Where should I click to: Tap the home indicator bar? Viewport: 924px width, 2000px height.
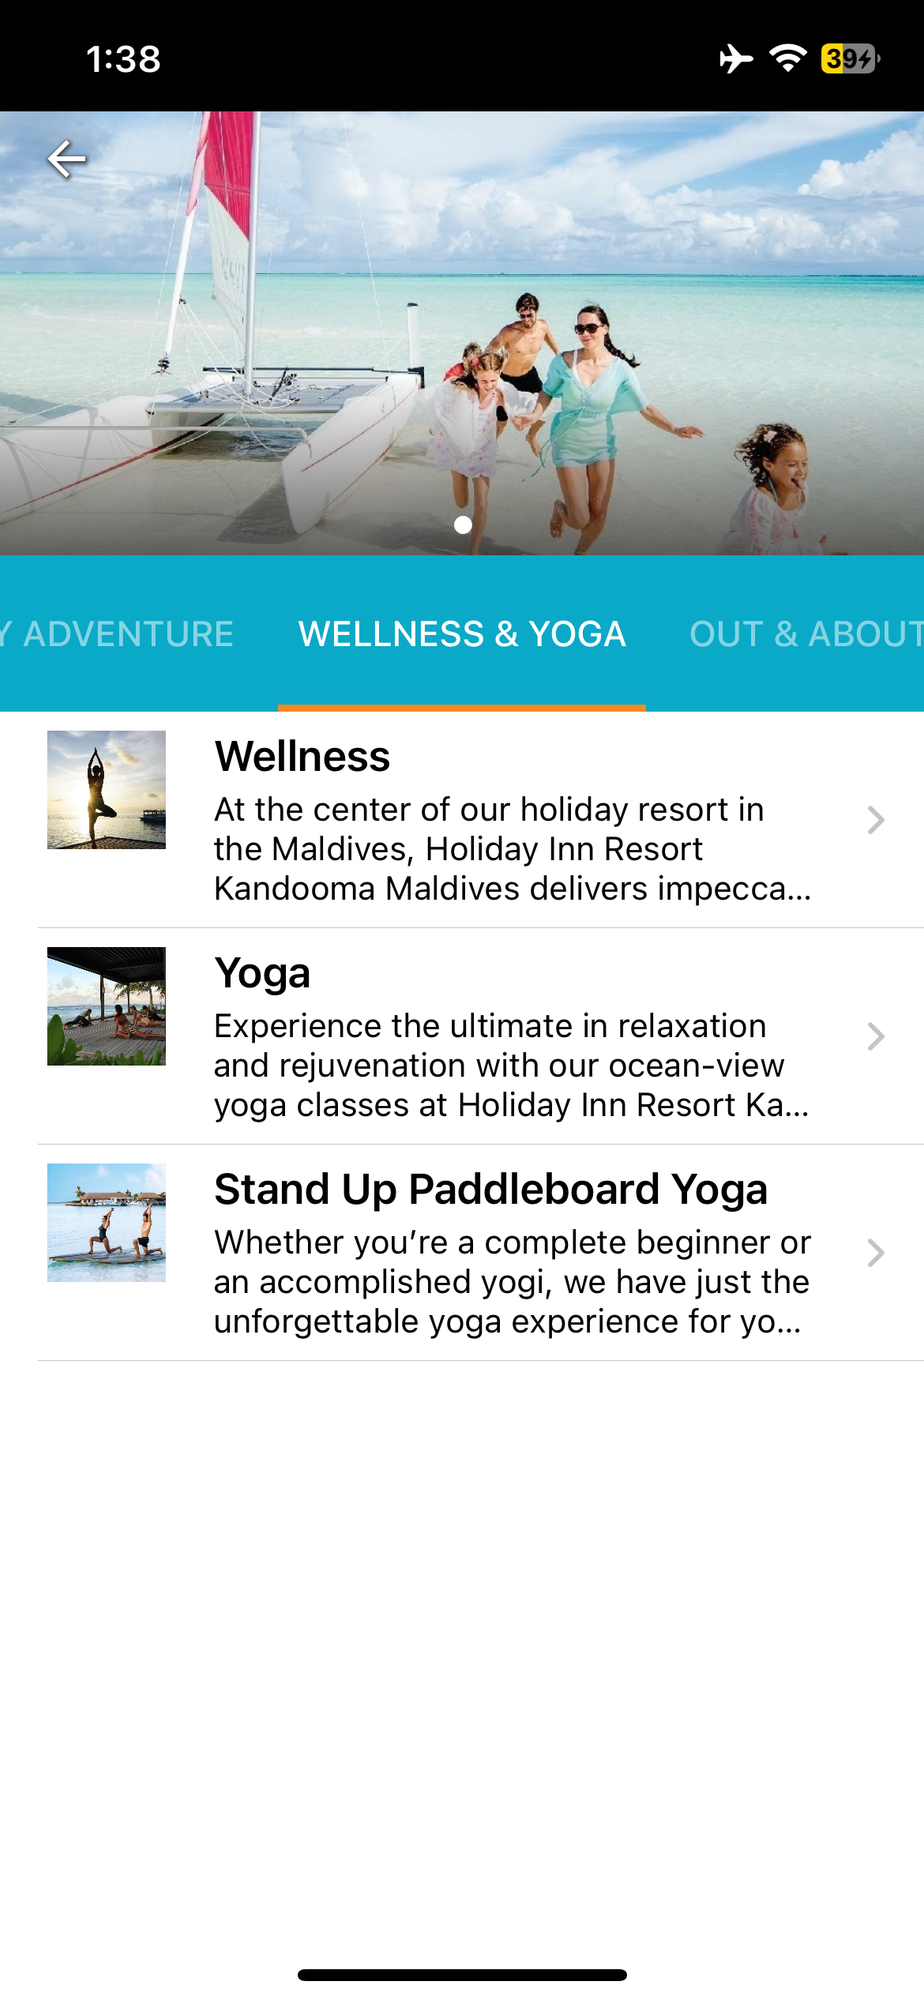[x=462, y=1975]
